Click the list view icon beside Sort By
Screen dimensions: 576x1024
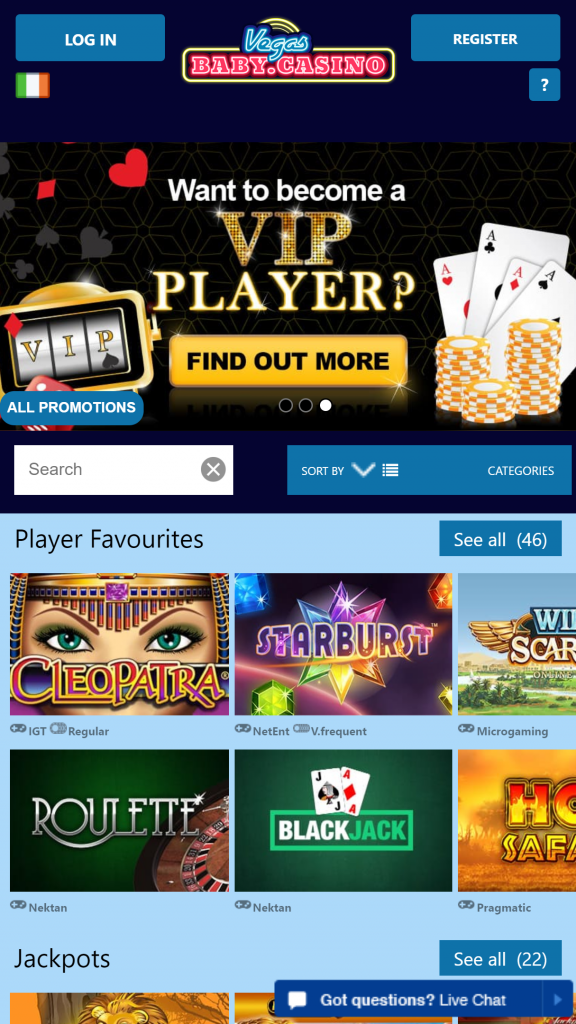pyautogui.click(x=391, y=470)
